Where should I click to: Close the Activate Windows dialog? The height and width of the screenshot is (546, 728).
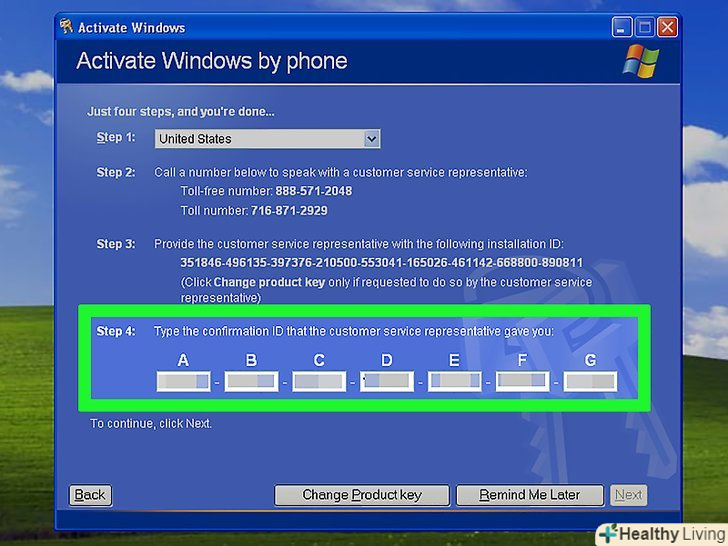[667, 27]
